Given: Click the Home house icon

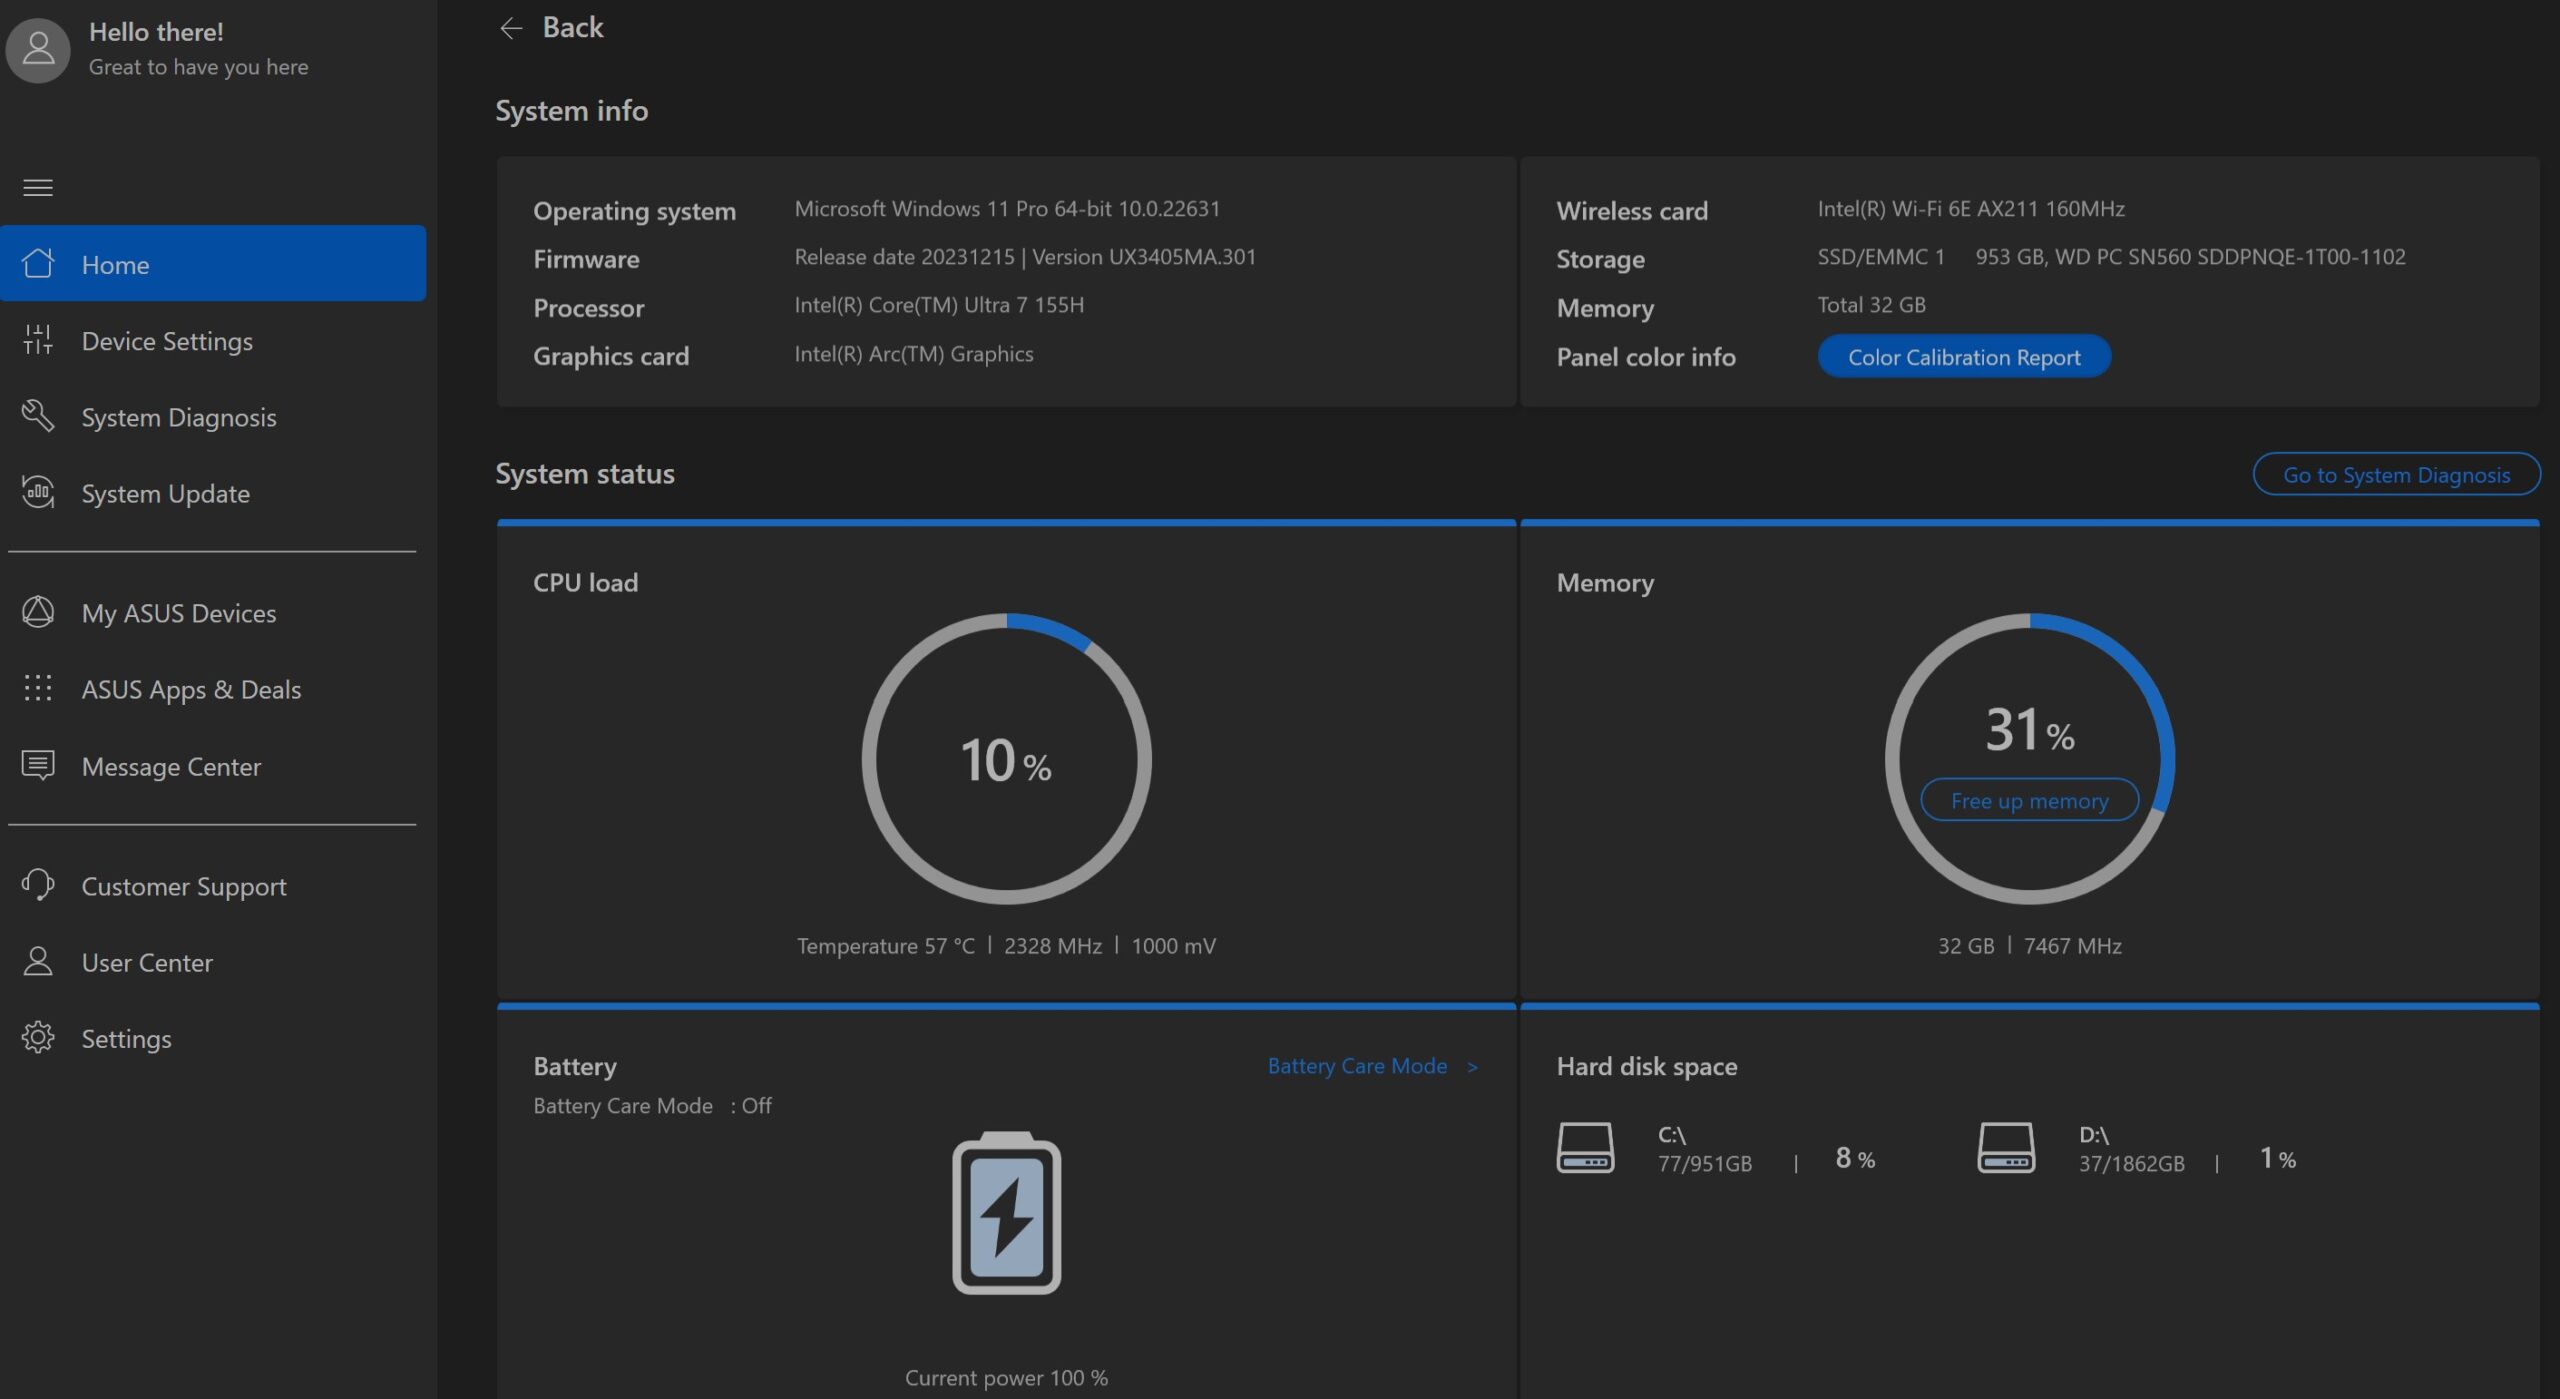Looking at the screenshot, I should [x=38, y=264].
